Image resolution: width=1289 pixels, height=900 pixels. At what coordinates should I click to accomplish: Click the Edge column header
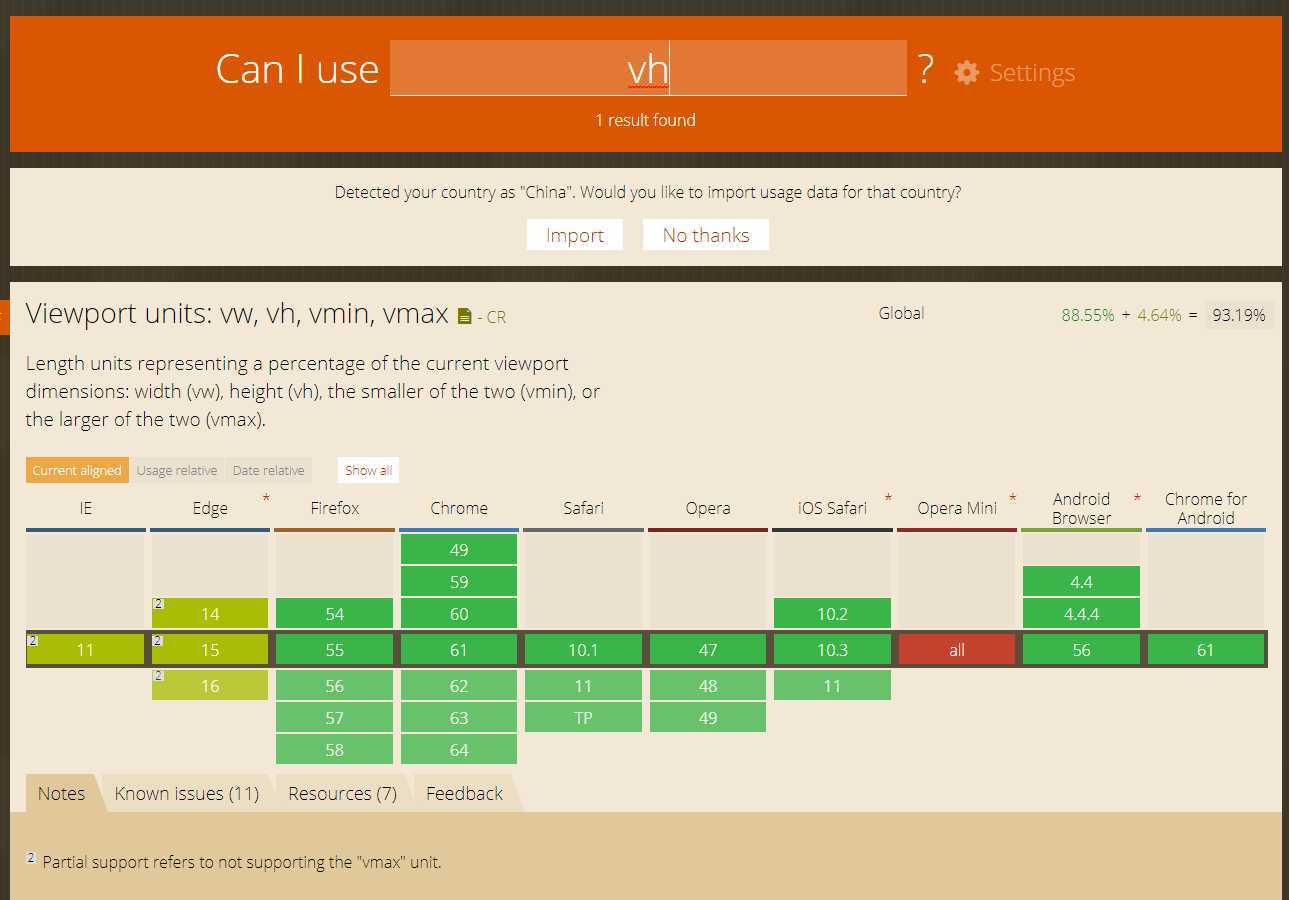210,508
